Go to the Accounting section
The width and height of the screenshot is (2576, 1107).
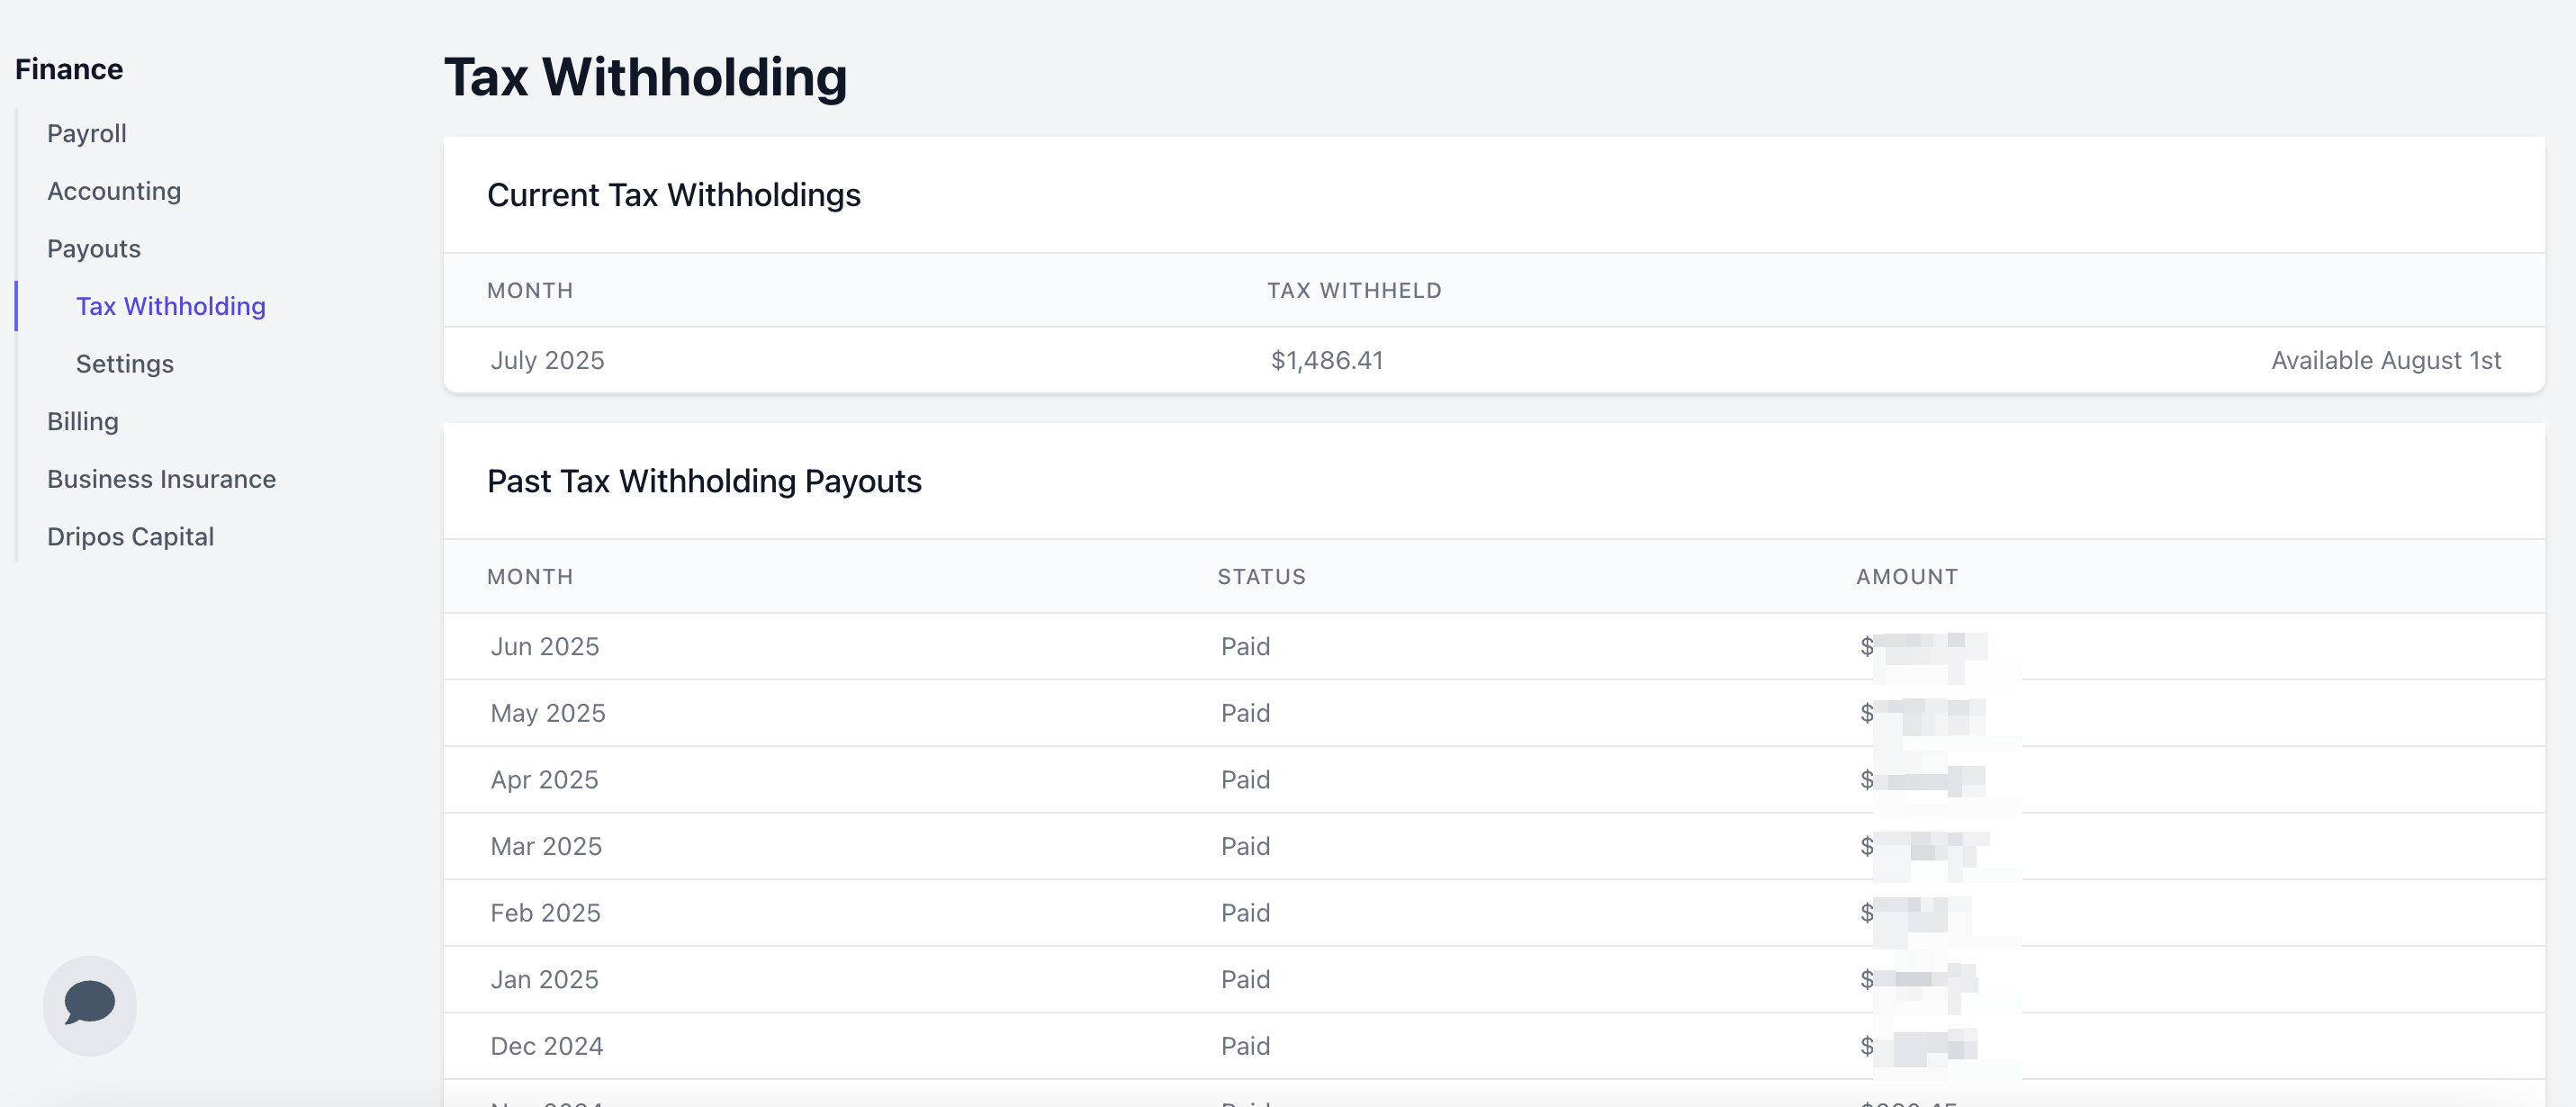point(114,191)
